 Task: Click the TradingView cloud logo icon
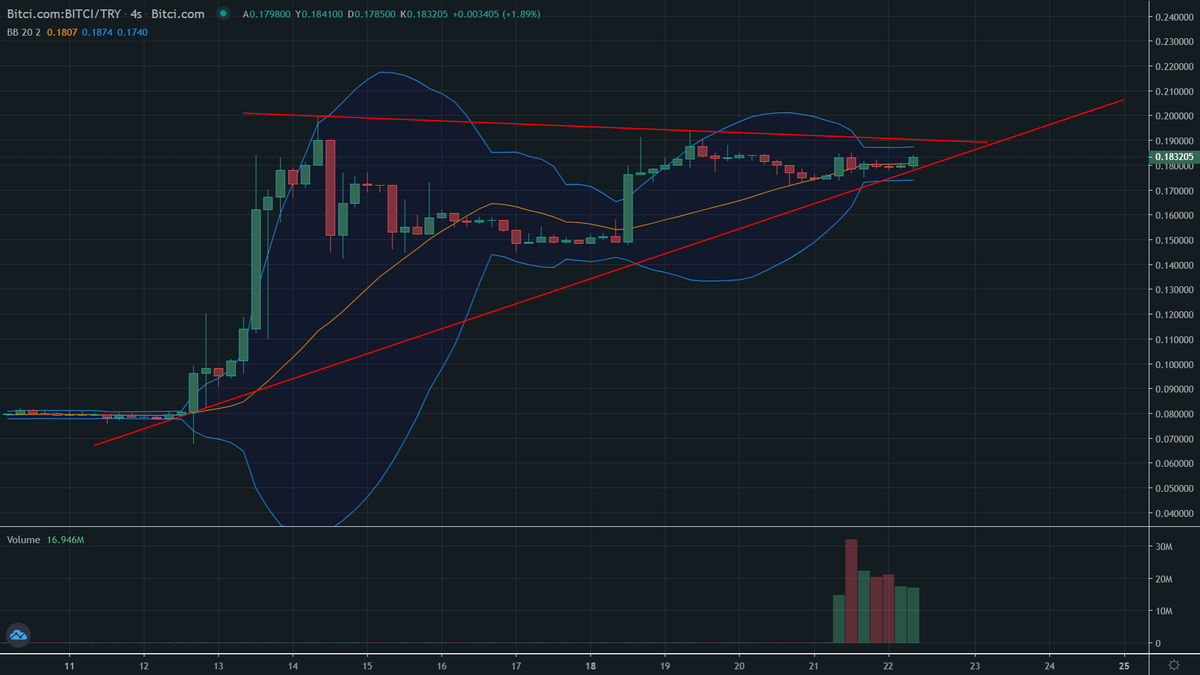(18, 634)
